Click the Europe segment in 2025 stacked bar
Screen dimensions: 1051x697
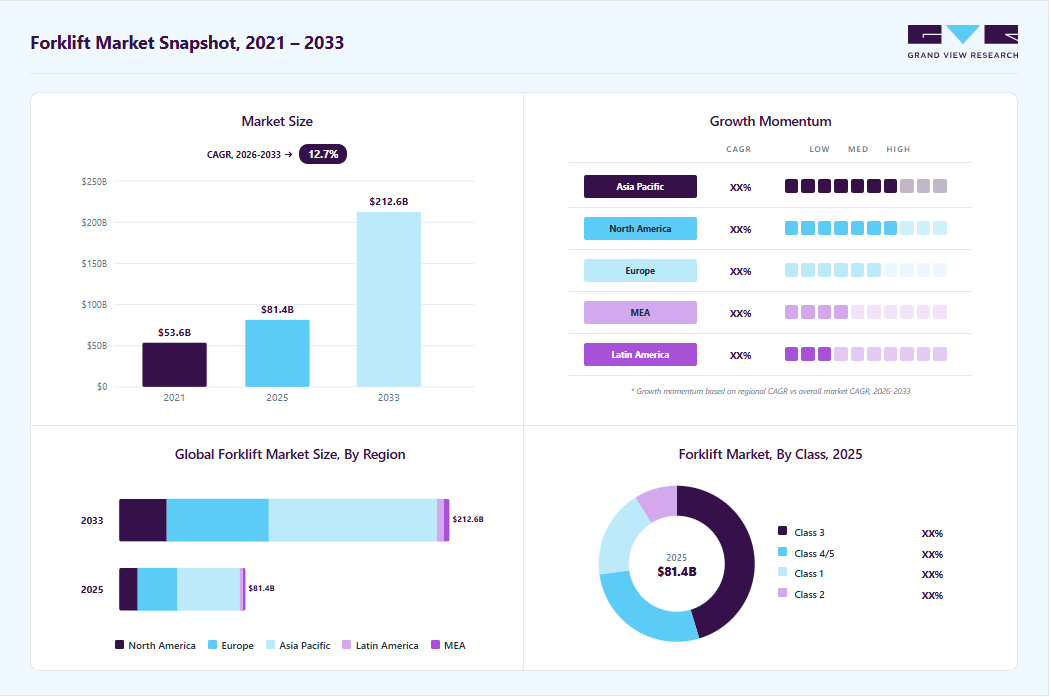tap(157, 589)
